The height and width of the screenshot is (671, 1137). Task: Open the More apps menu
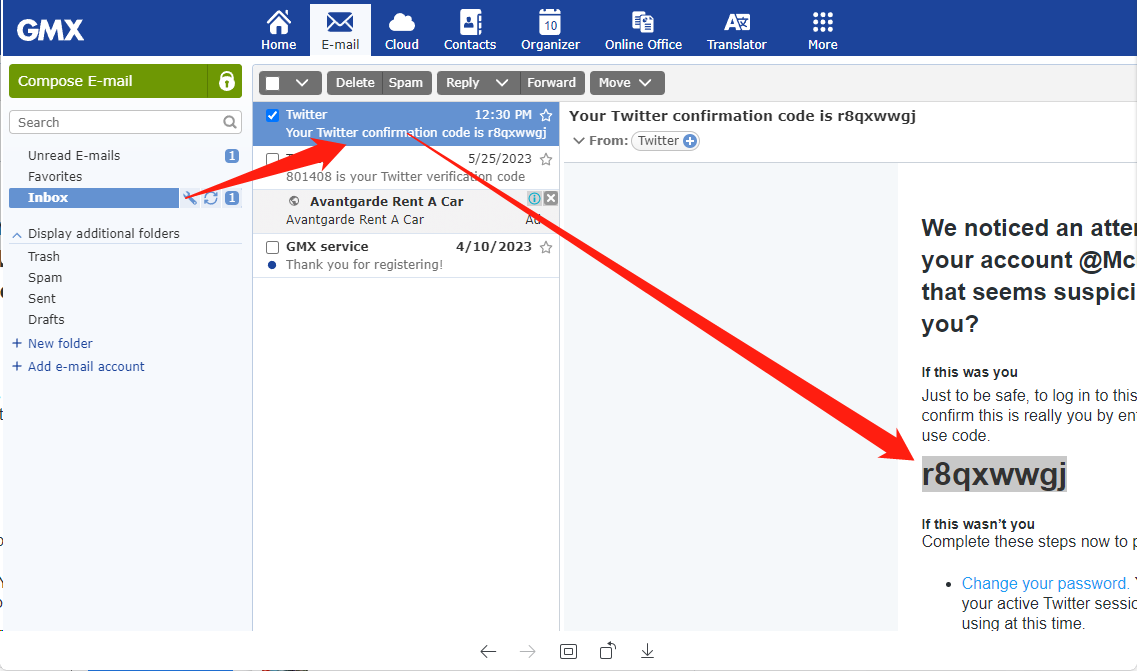(822, 30)
